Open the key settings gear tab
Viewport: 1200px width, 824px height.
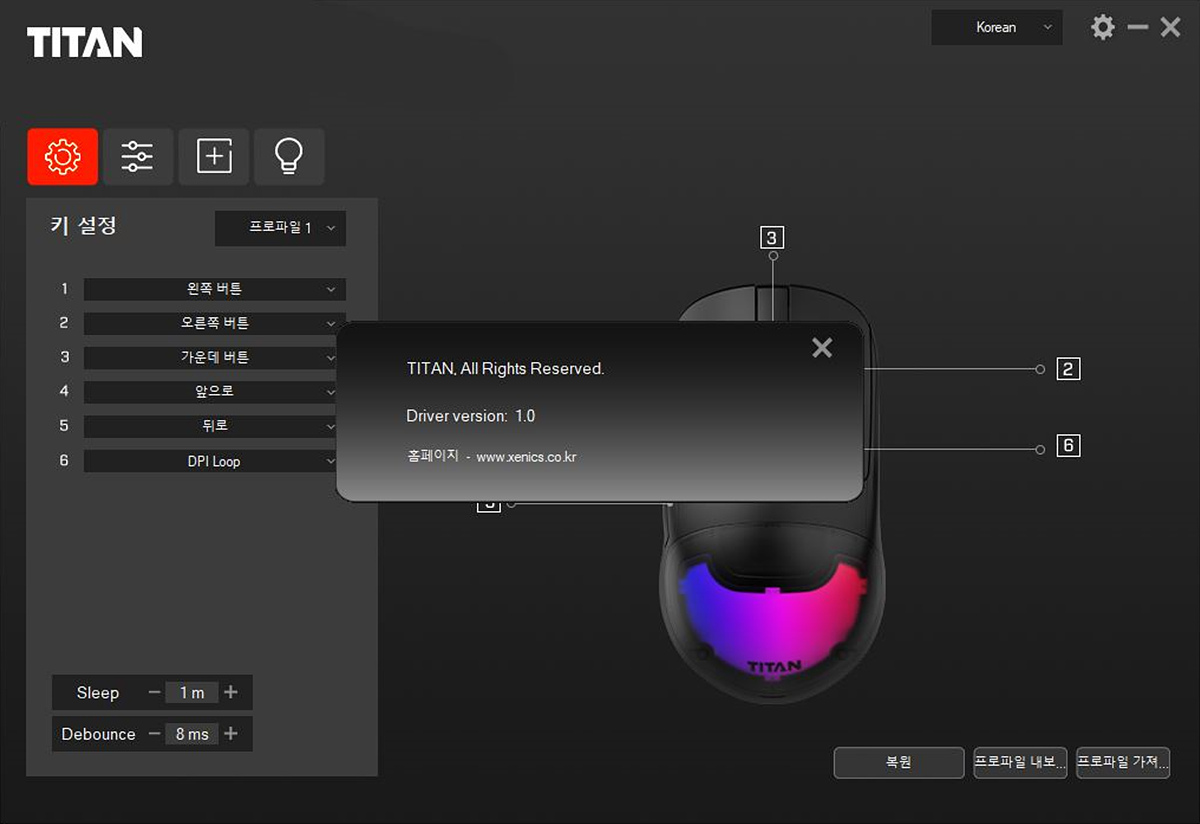tap(62, 156)
